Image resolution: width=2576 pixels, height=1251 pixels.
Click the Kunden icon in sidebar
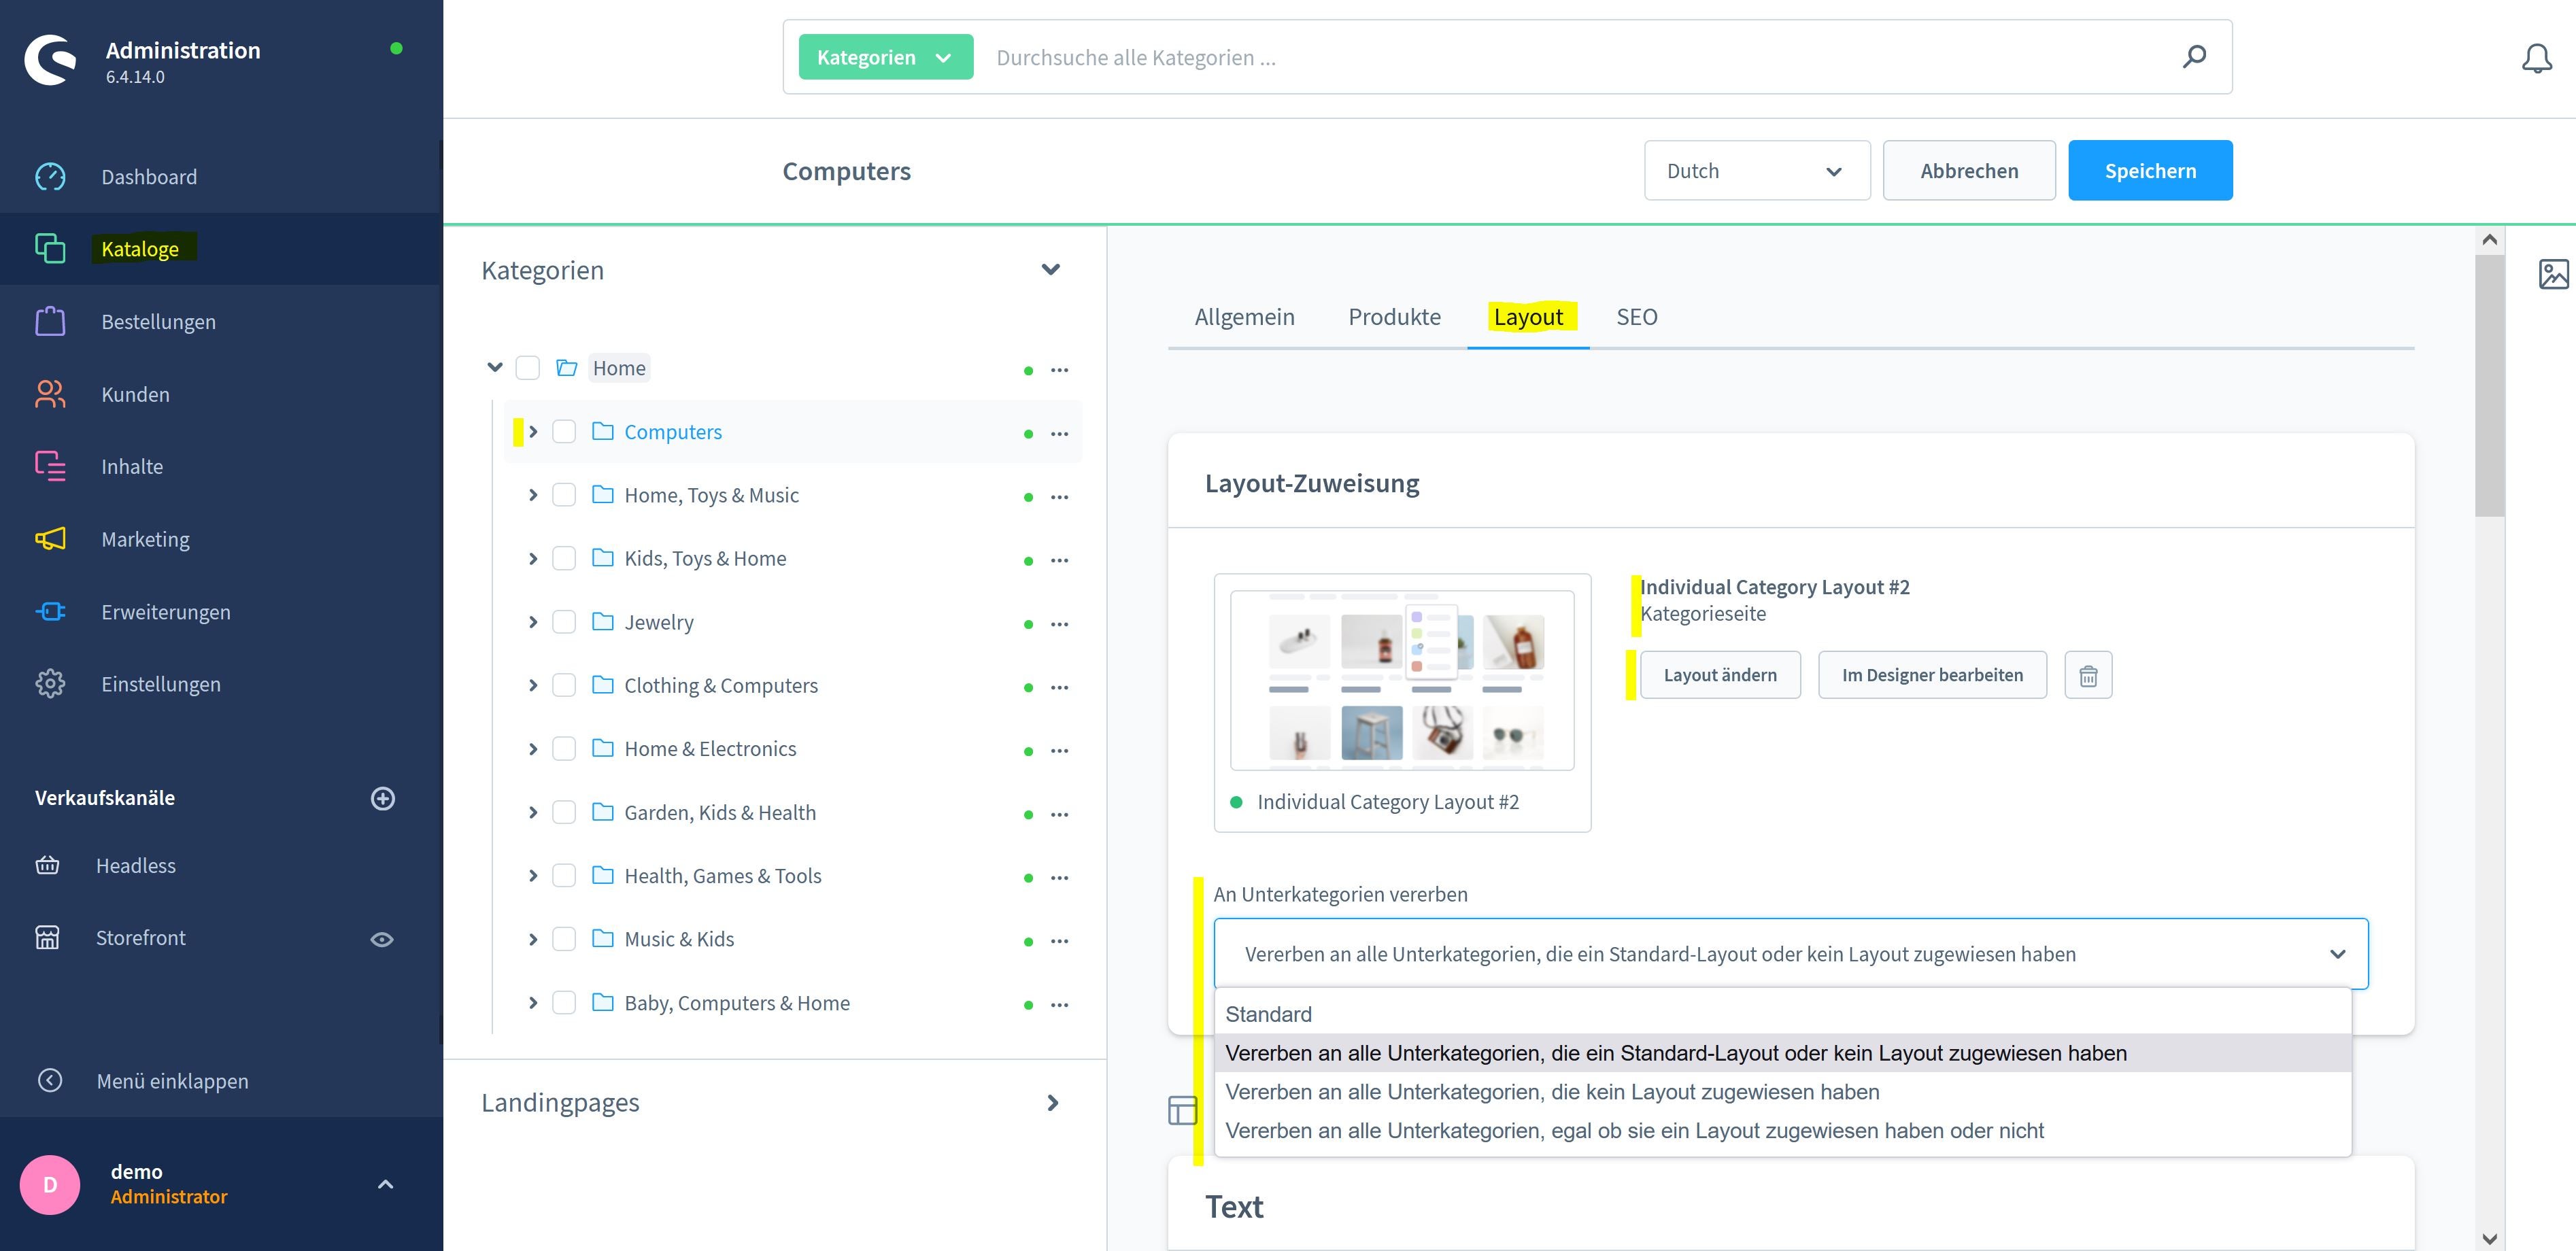(48, 392)
